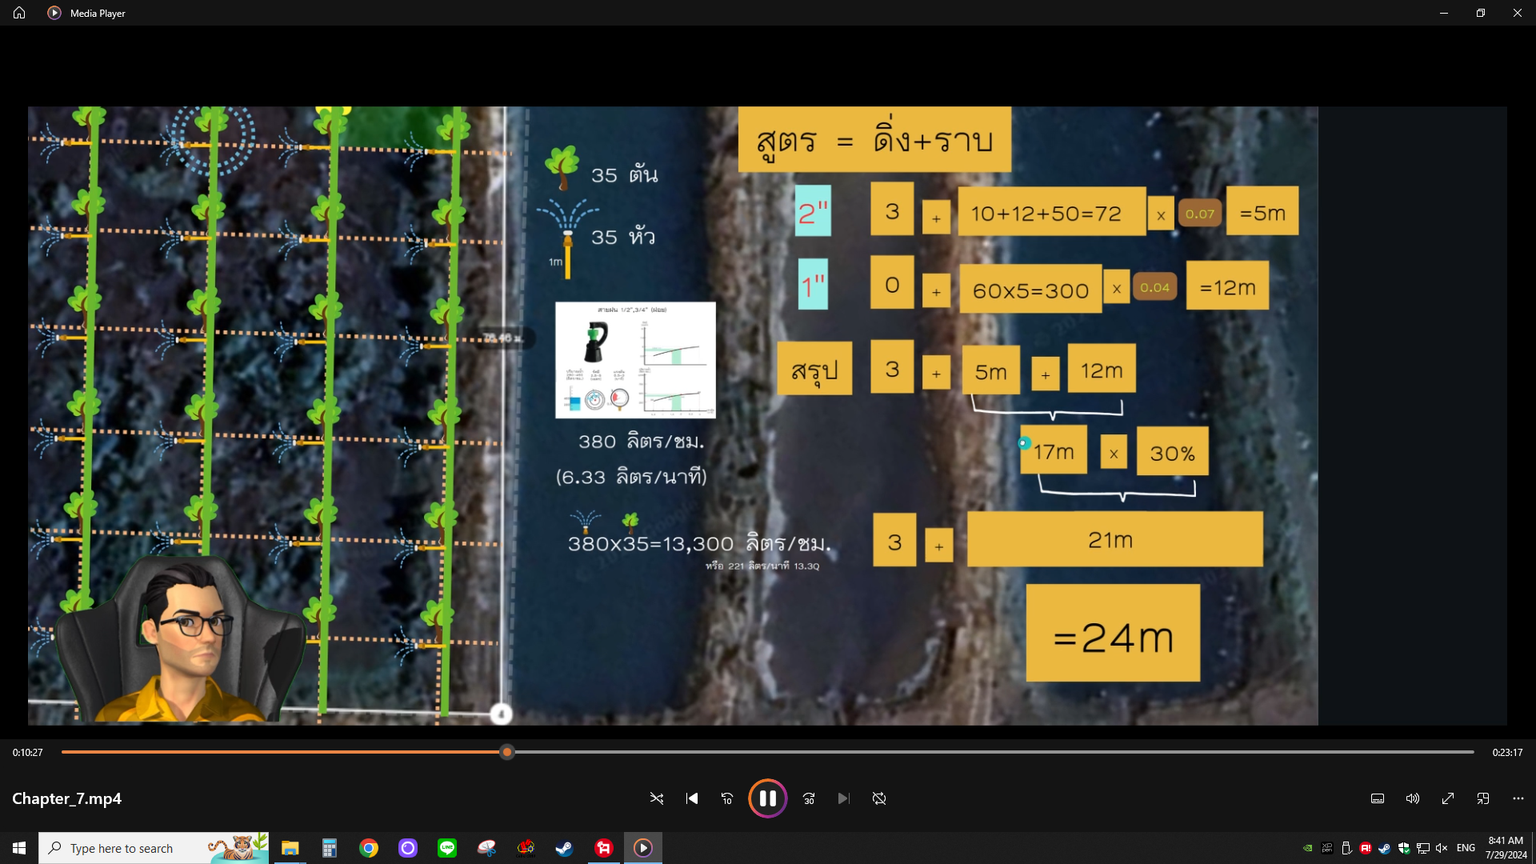This screenshot has height=864, width=1536.
Task: Open the volume control
Action: [1412, 798]
